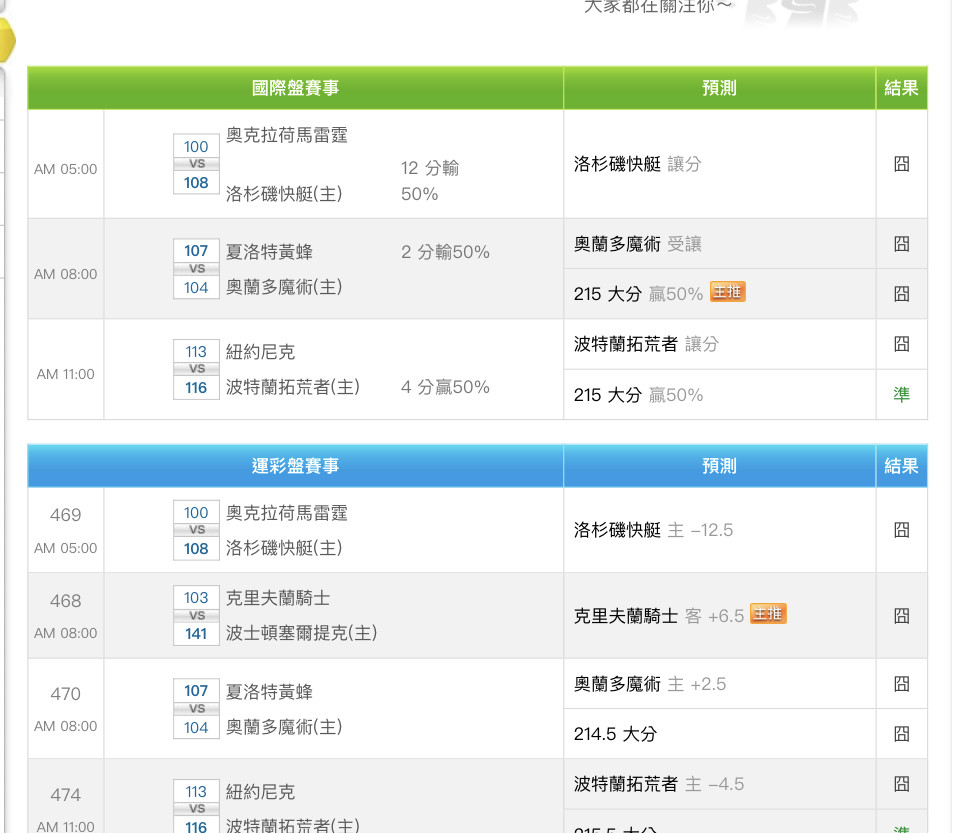This screenshot has width=975, height=833.
Task: Click AM 08:00 under game 468
Action: [x=65, y=633]
